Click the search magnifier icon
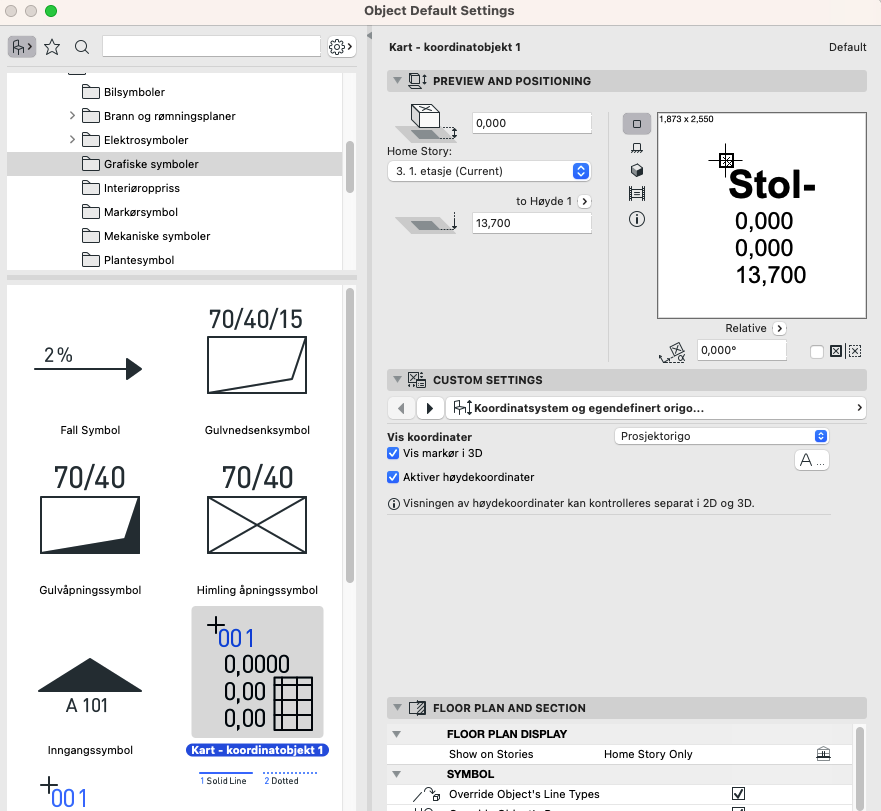881x811 pixels. coord(82,47)
